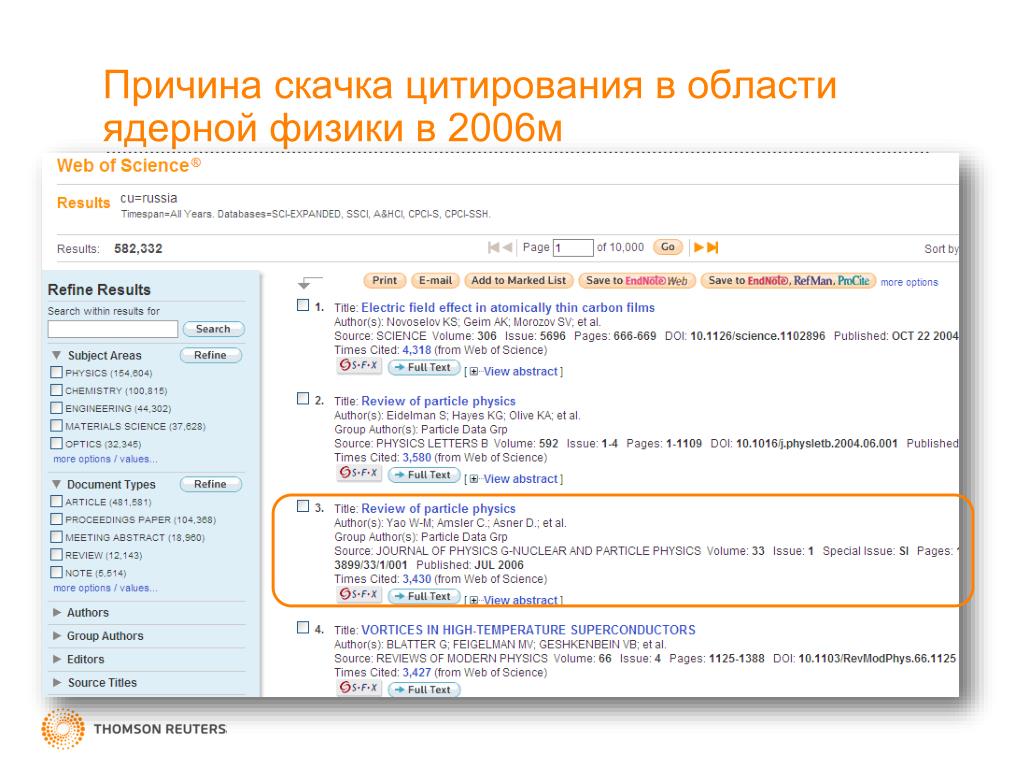Screen dimensions: 1024x768
Task: Go to first results page arrow
Action: coord(493,248)
